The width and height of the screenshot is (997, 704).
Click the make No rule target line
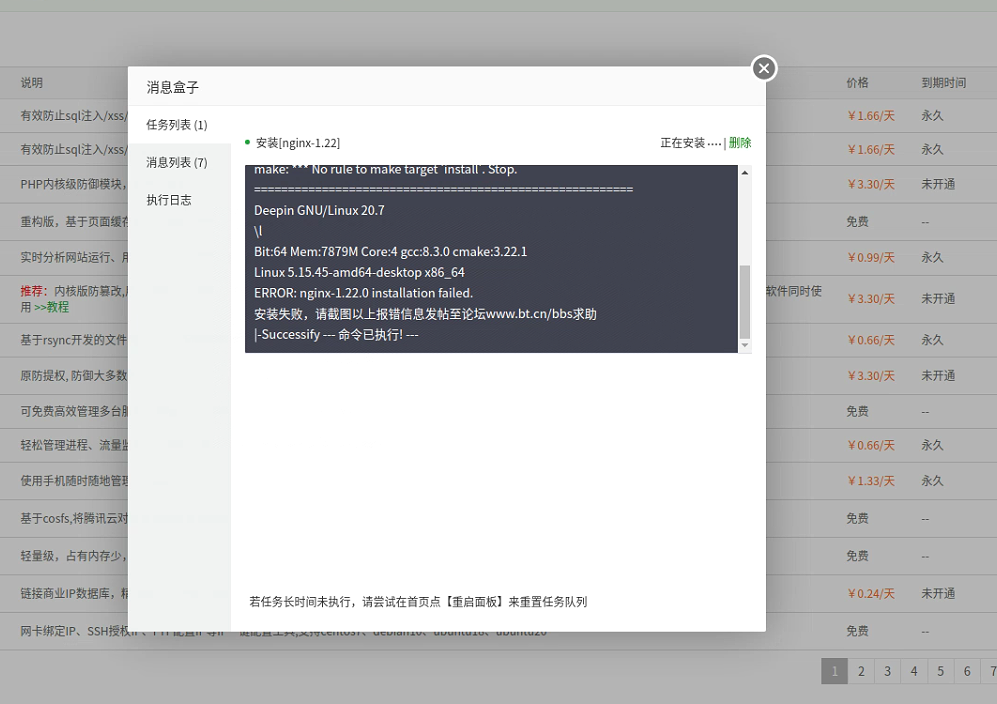point(385,170)
